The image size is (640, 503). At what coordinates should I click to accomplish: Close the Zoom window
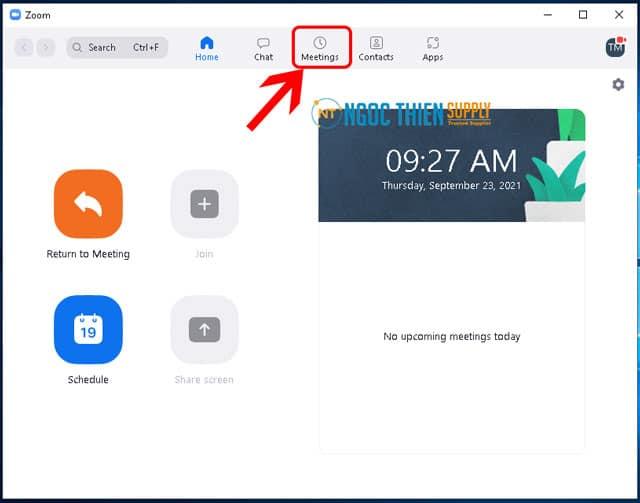[619, 15]
